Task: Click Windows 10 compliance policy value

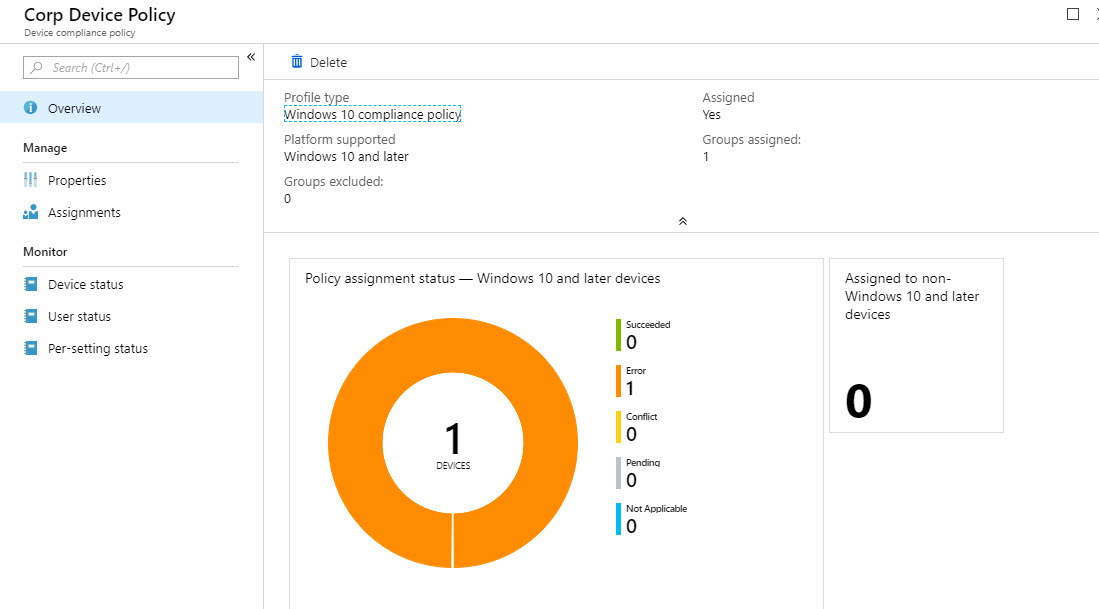Action: tap(372, 114)
